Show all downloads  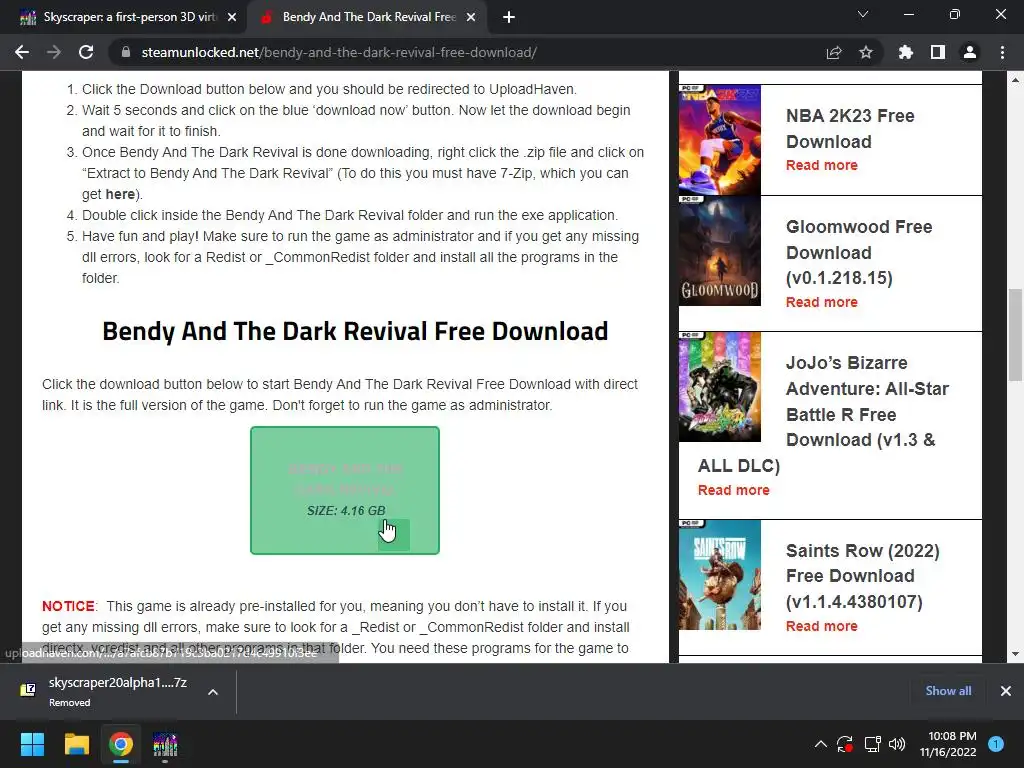click(948, 691)
